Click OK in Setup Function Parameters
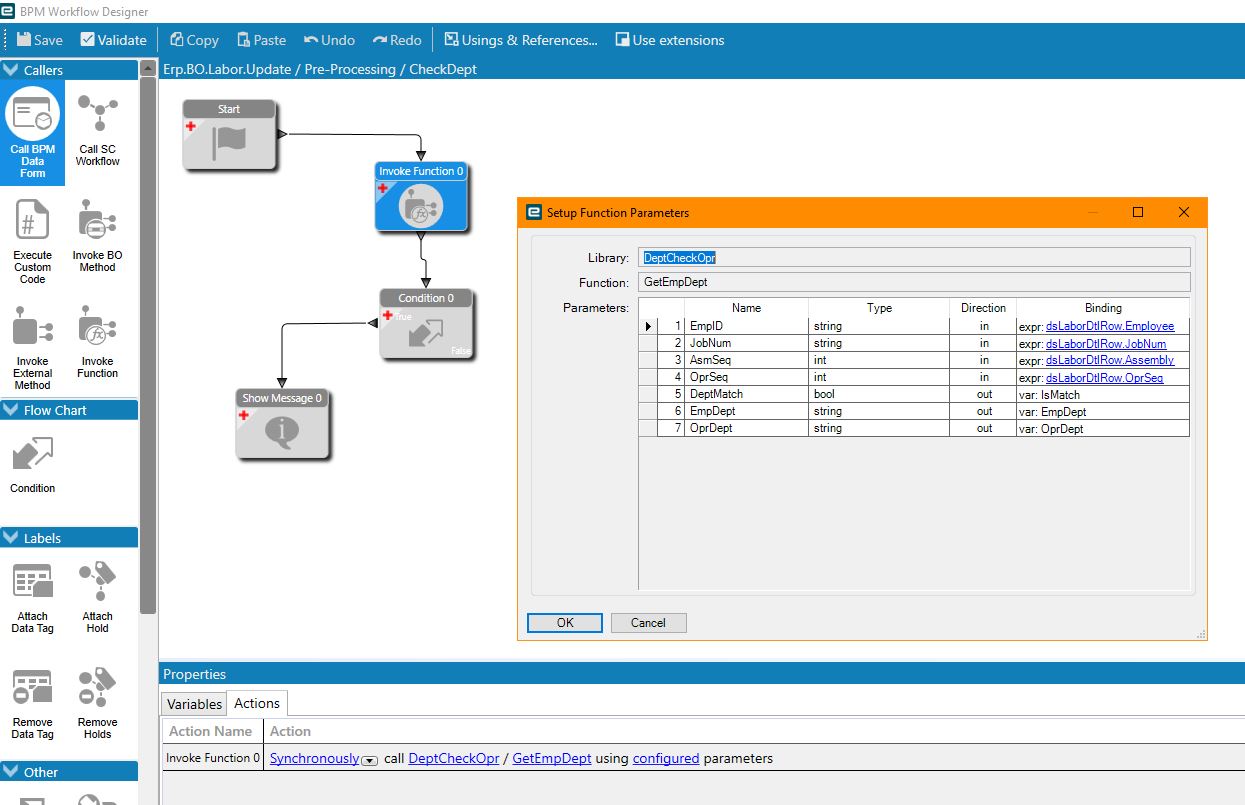 (x=565, y=622)
